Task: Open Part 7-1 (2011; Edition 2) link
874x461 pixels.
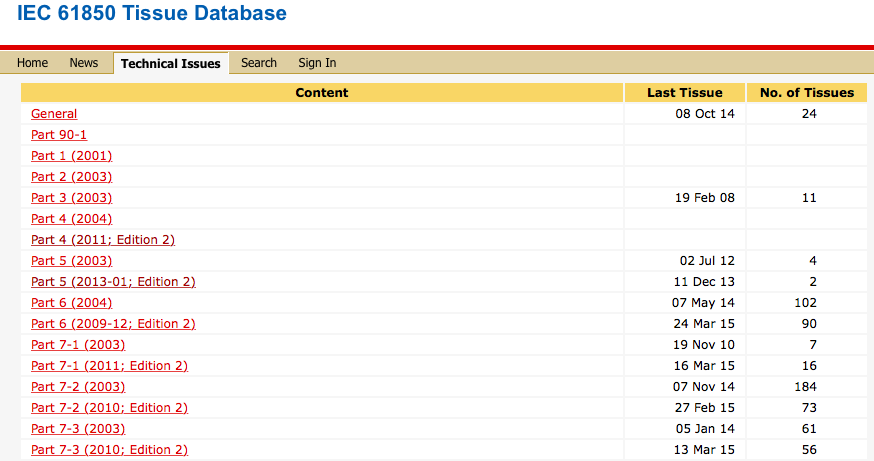Action: tap(109, 366)
